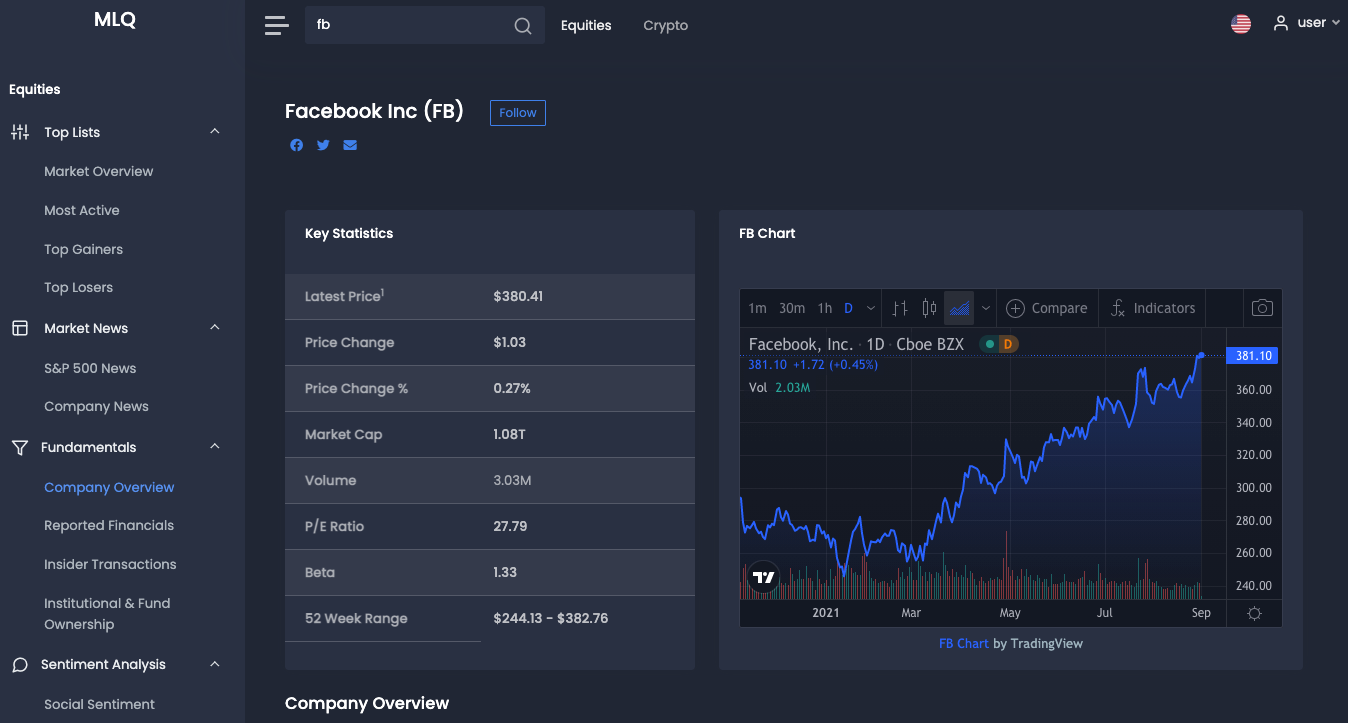The image size is (1348, 723).
Task: Share on Twitter icon
Action: pyautogui.click(x=323, y=145)
